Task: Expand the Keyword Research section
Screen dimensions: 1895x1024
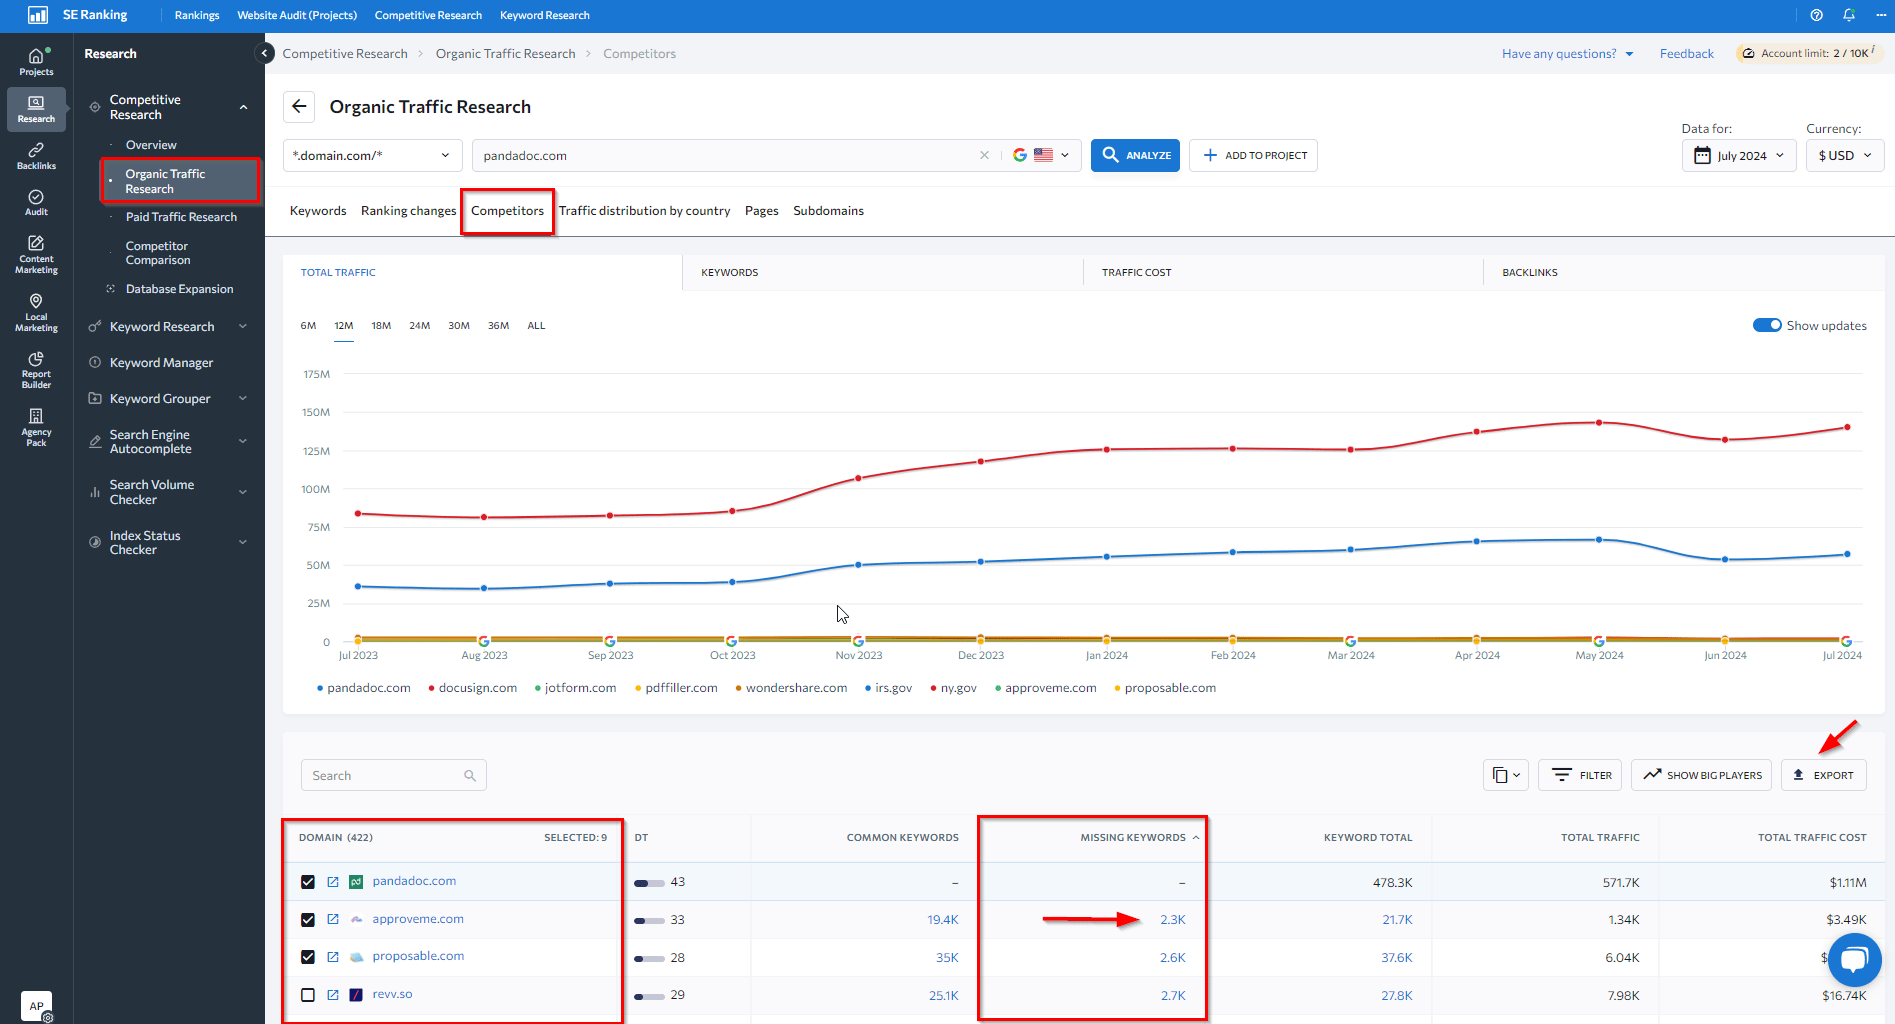Action: [x=243, y=326]
